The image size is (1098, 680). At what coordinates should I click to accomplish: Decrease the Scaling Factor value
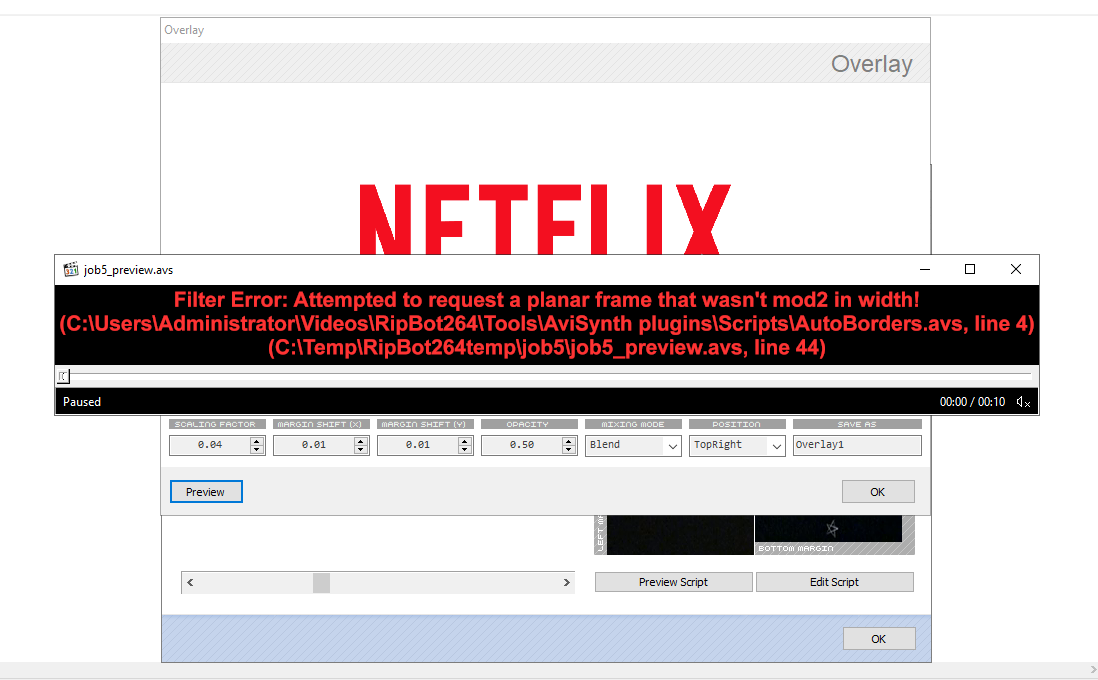pyautogui.click(x=256, y=449)
